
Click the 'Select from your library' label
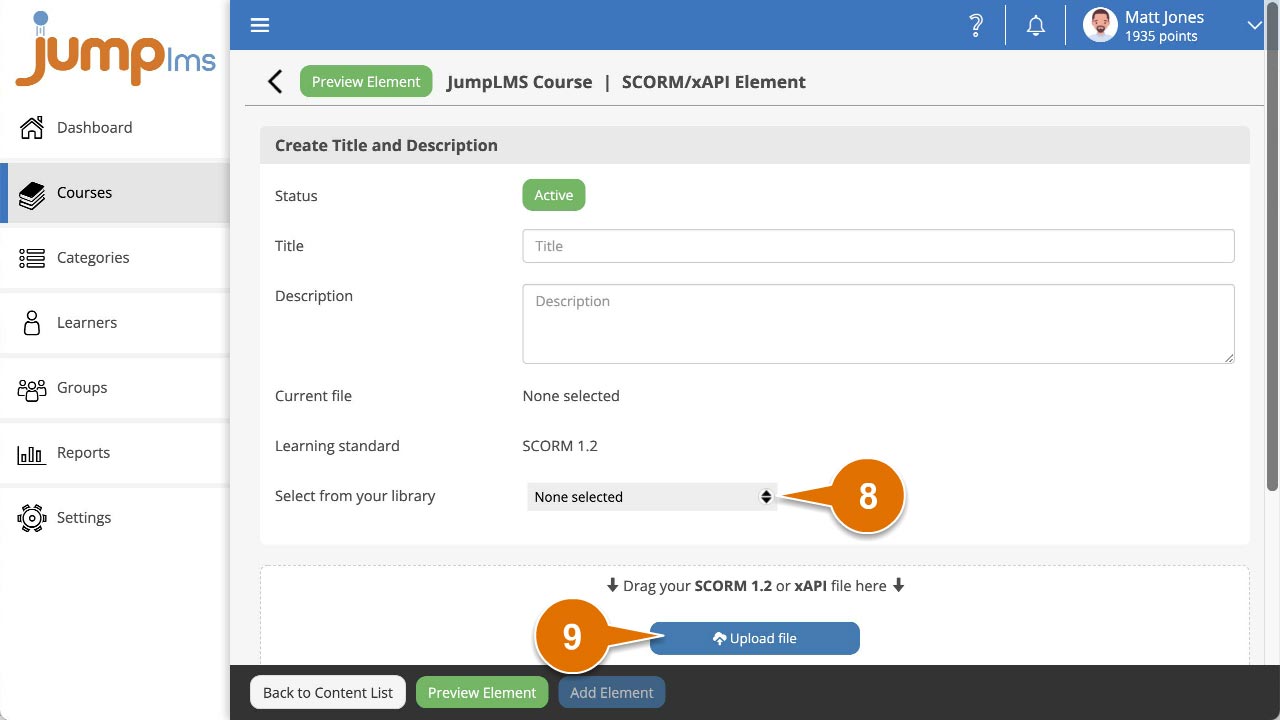355,496
